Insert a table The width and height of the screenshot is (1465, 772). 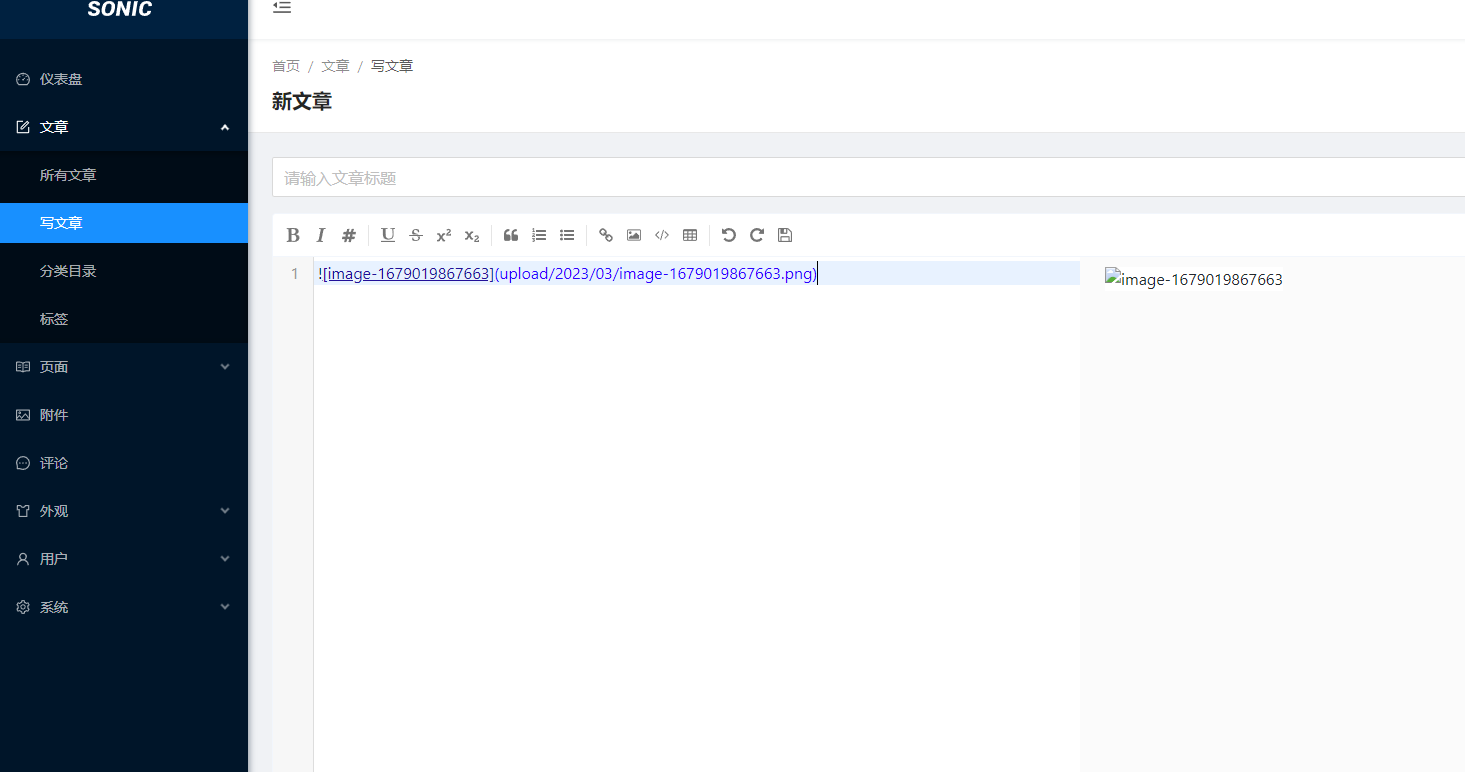pos(689,234)
